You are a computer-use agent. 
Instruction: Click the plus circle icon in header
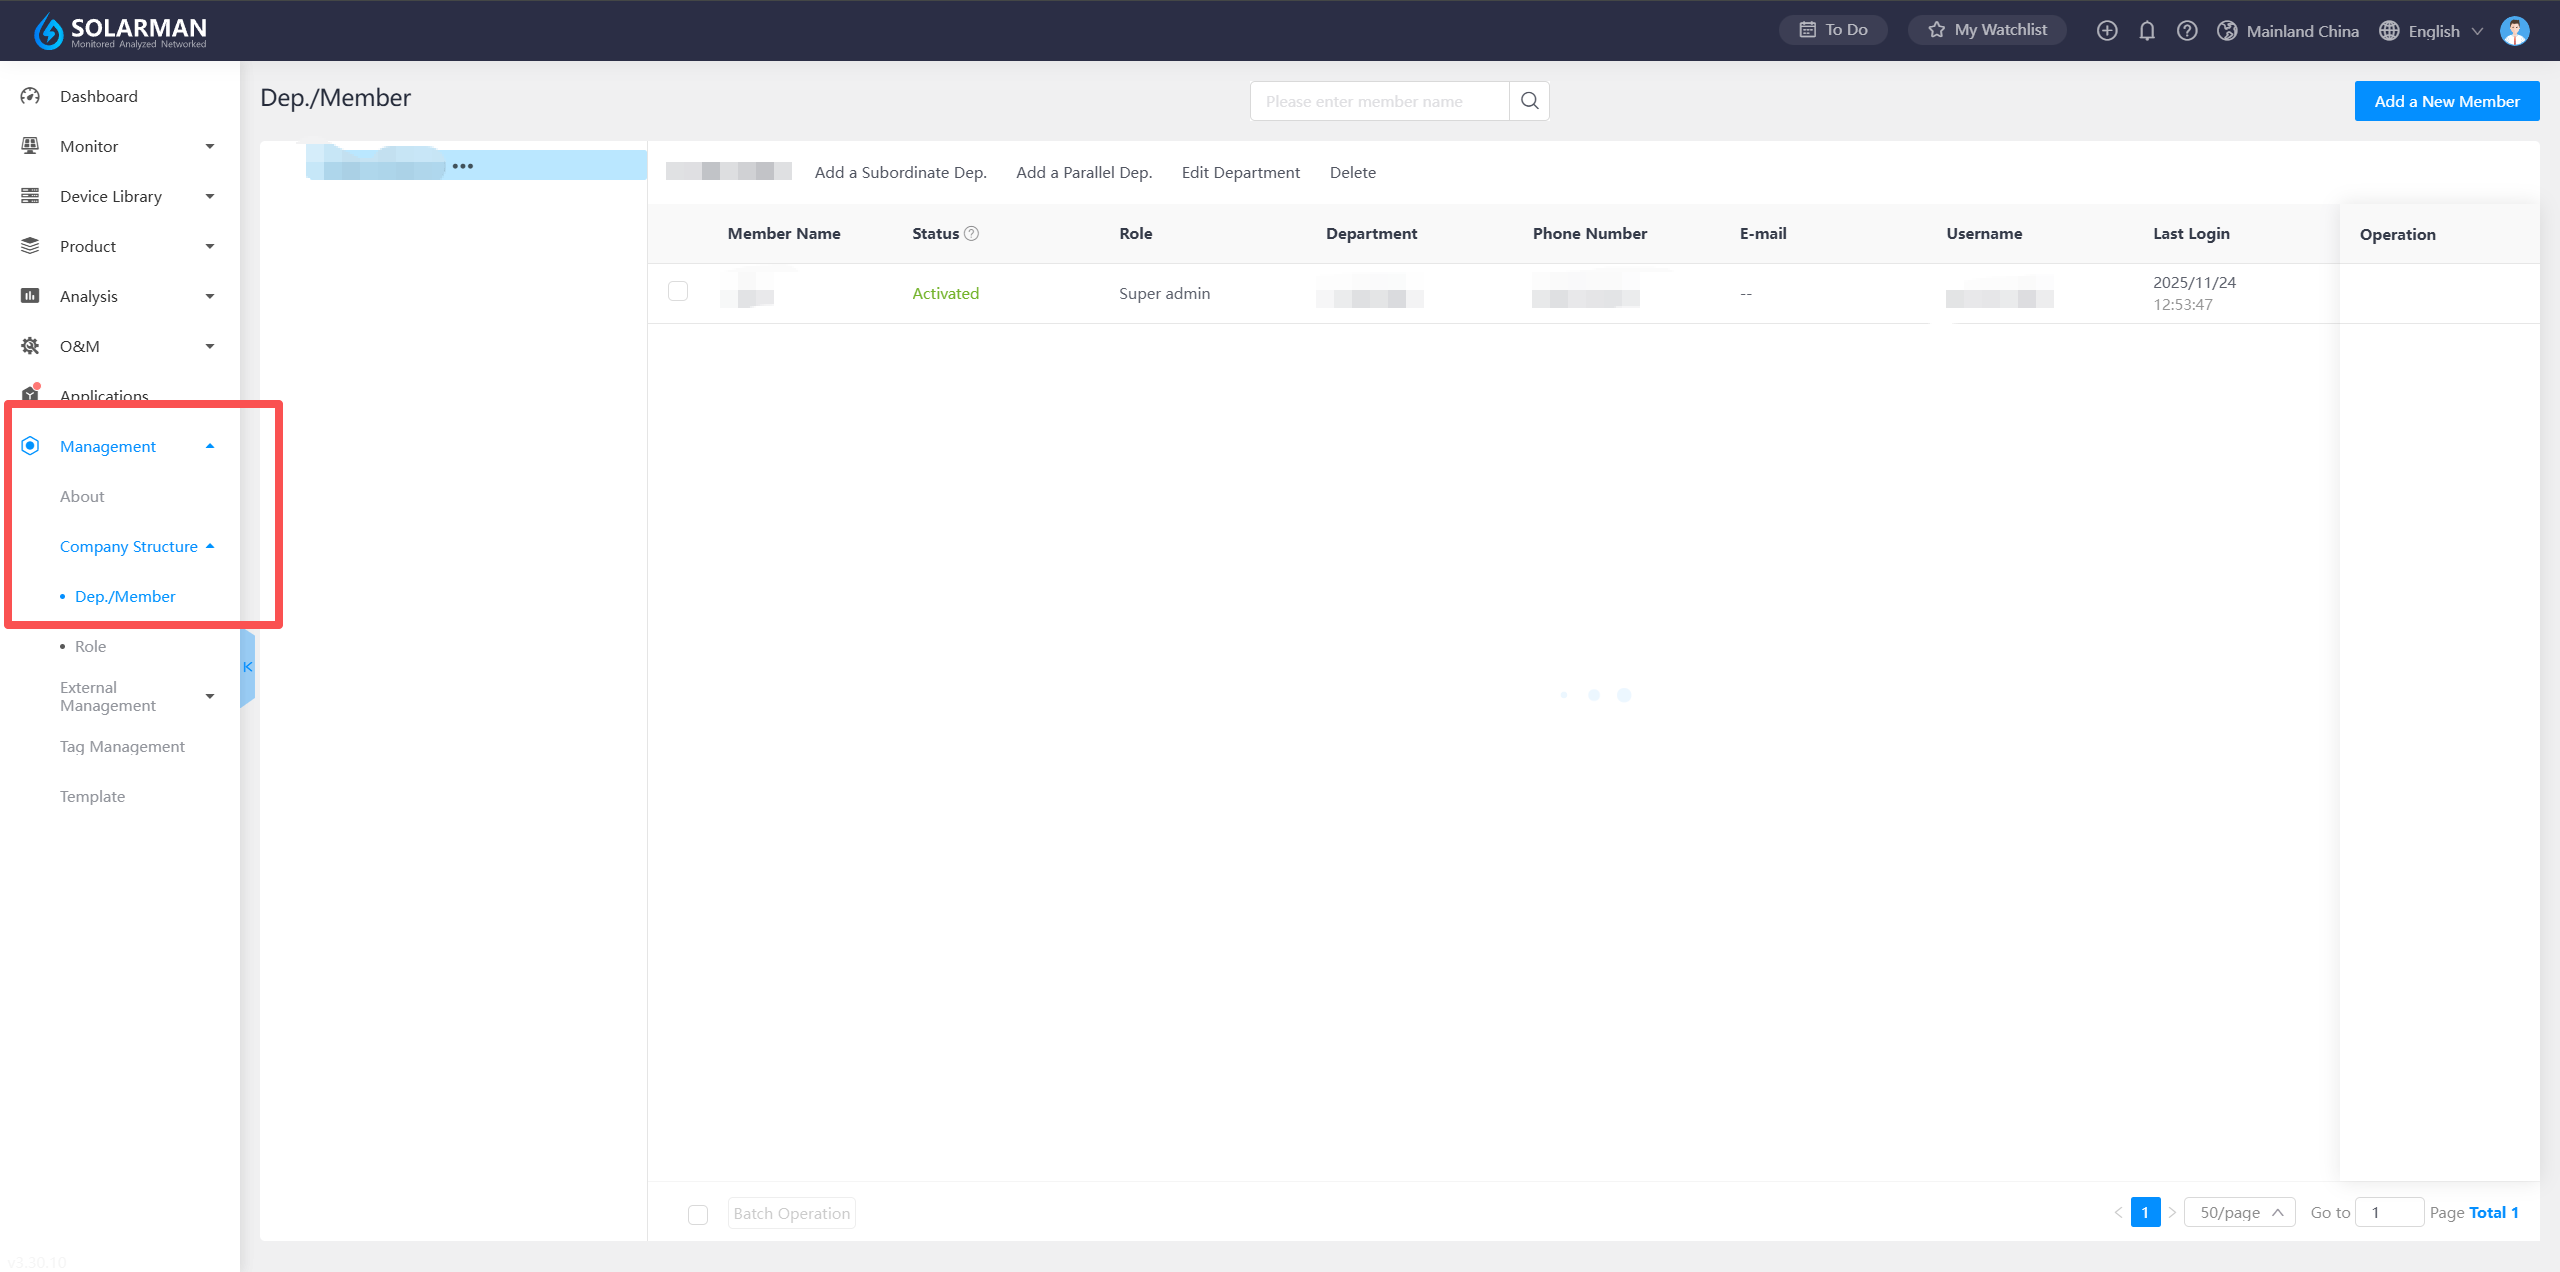[x=2107, y=31]
